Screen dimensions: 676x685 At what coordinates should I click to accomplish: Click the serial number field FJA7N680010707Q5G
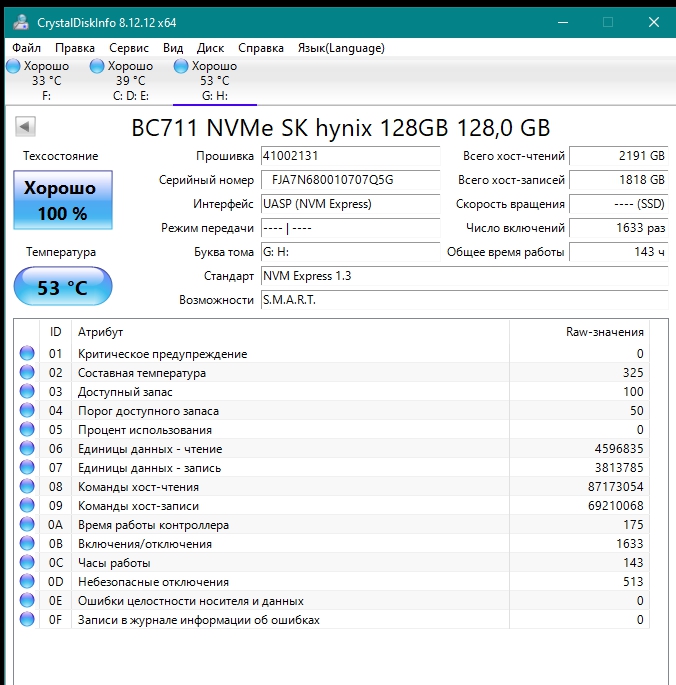(350, 180)
